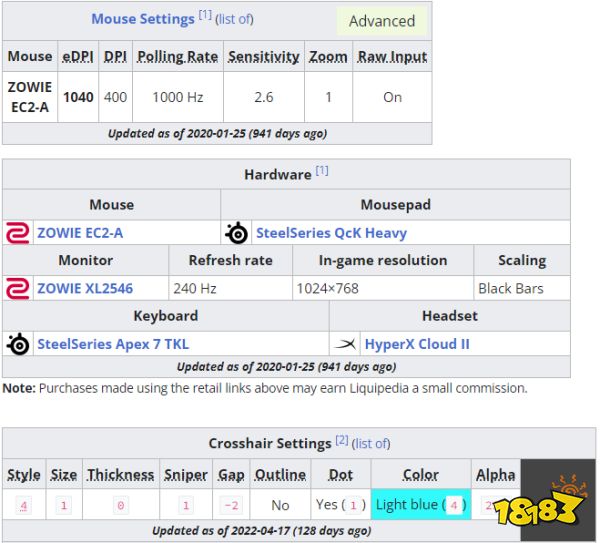The image size is (600, 543).
Task: Open the Mouse Settings link
Action: pyautogui.click(x=143, y=19)
